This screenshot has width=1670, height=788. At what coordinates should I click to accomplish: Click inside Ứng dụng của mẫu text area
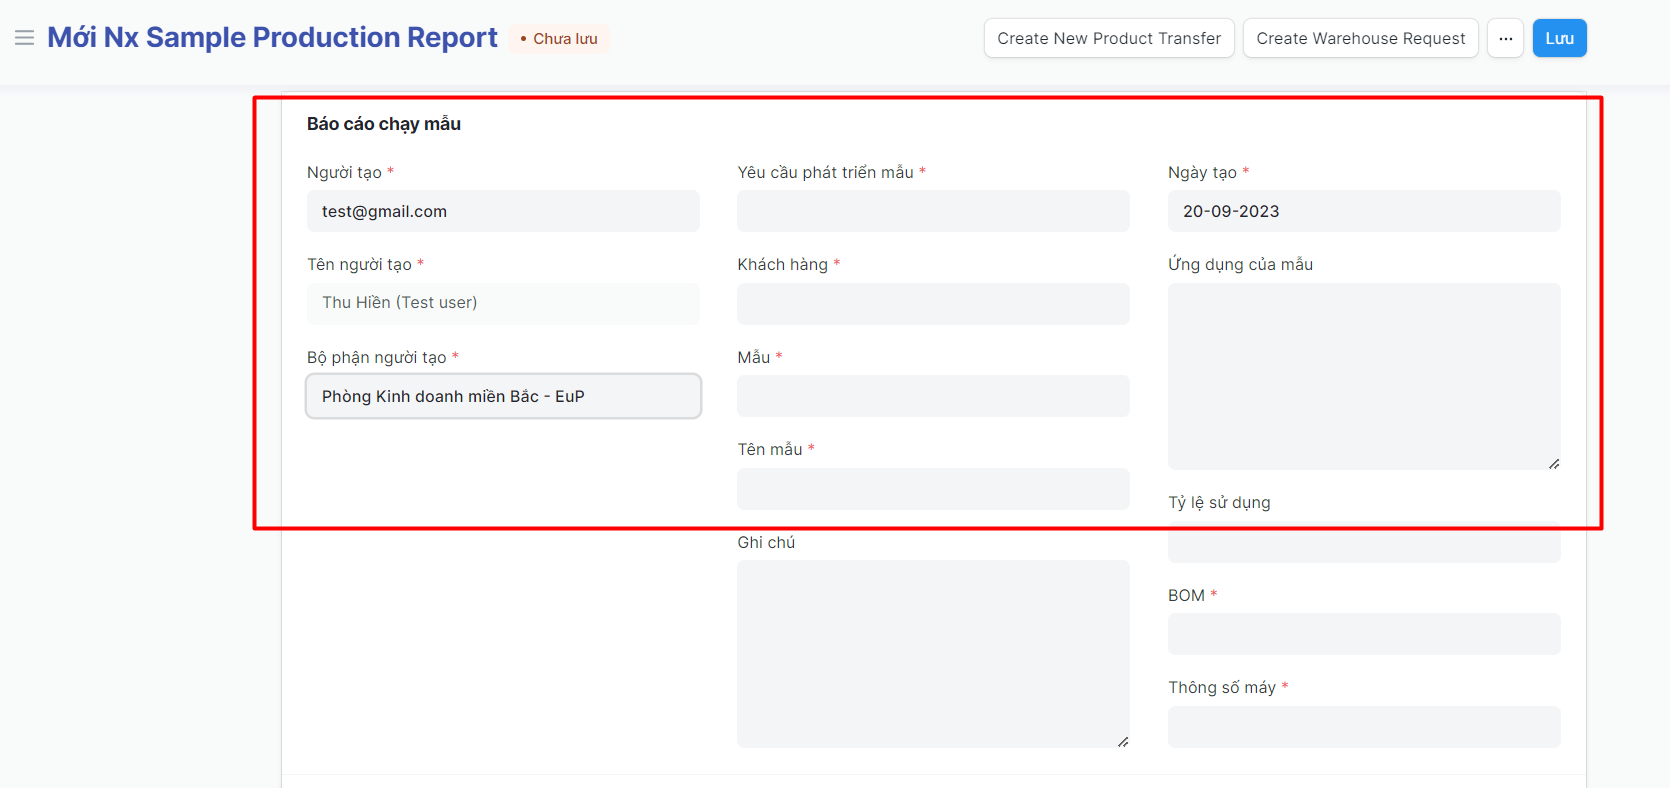(1363, 375)
